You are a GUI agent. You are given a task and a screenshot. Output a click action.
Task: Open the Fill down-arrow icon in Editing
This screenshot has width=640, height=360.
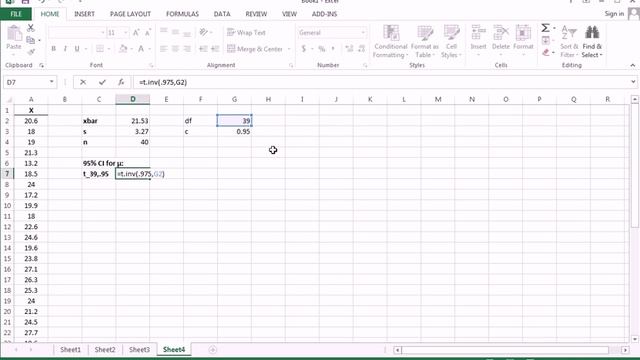point(546,40)
